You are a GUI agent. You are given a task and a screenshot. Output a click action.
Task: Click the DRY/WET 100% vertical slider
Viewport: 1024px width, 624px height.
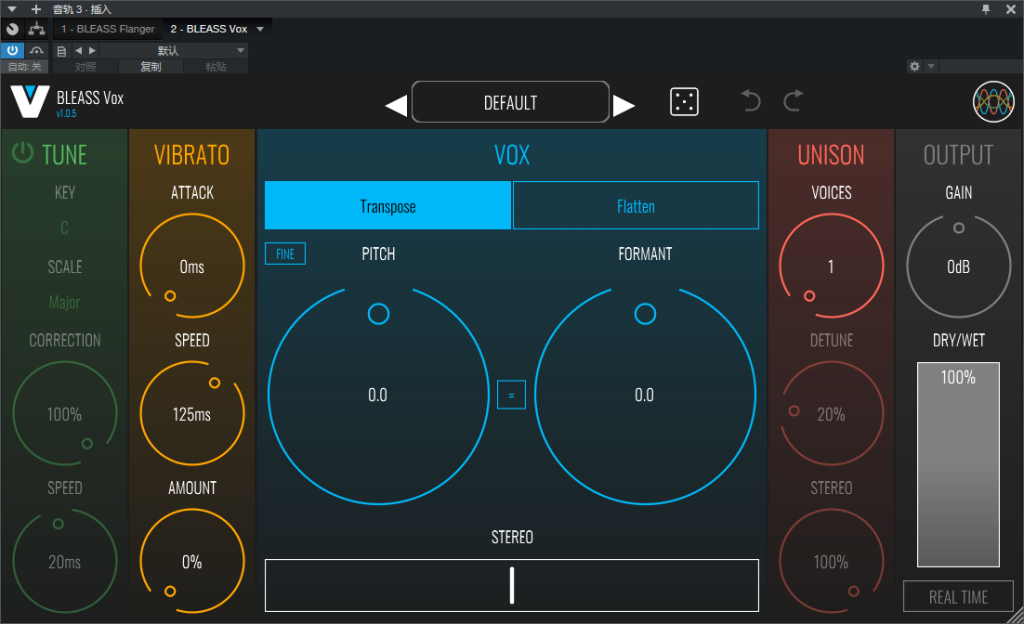pos(958,465)
